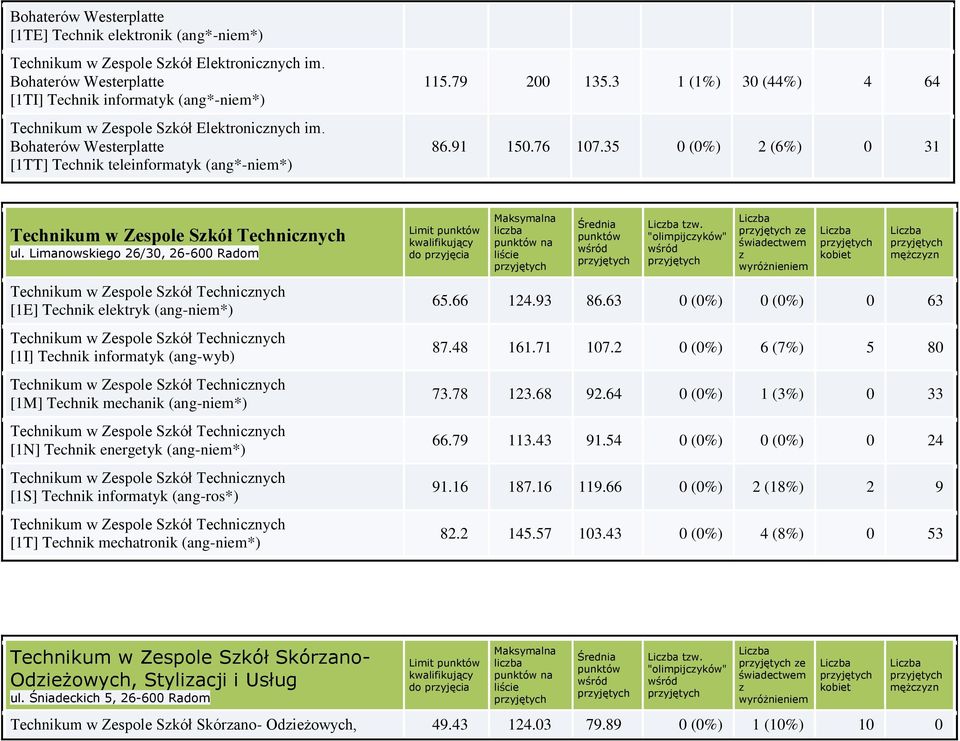Click the women count 5 in the 1I row
The image size is (960, 741).
click(x=870, y=347)
